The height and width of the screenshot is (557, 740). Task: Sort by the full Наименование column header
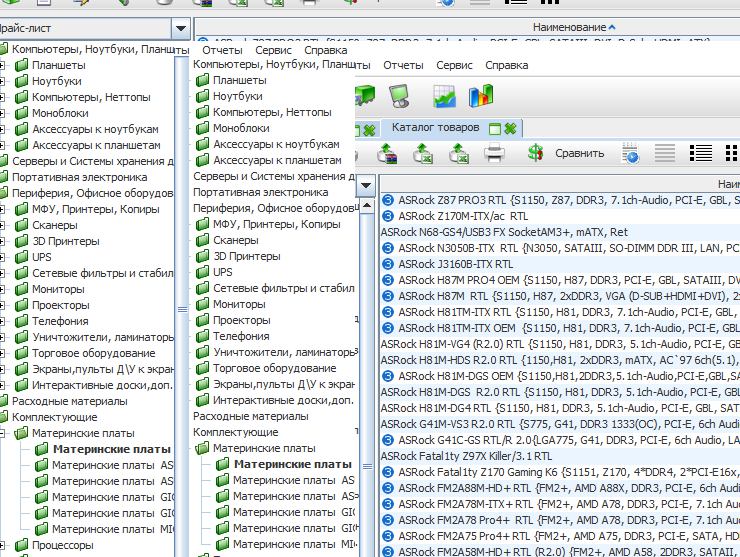pyautogui.click(x=574, y=27)
